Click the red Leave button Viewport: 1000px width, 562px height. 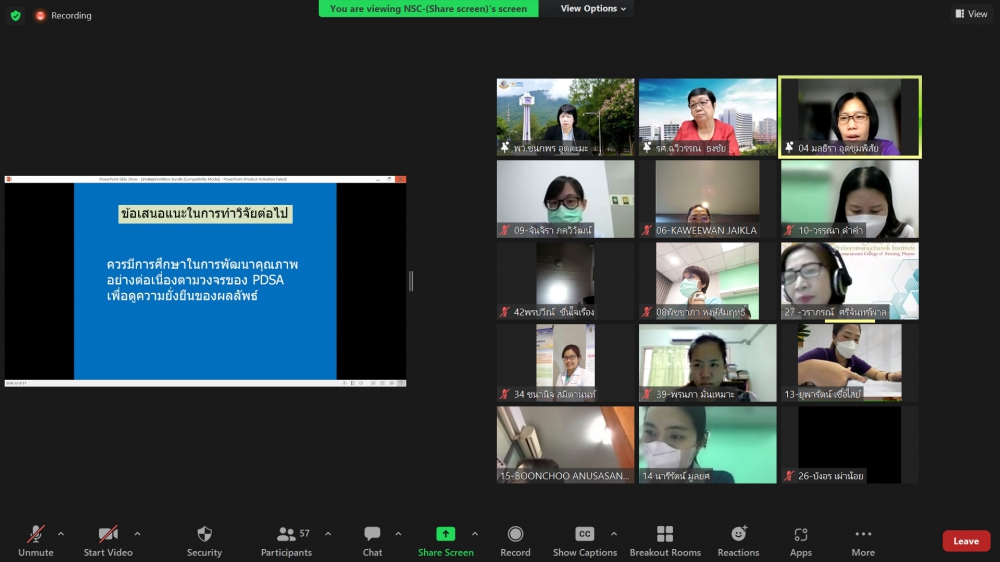pyautogui.click(x=966, y=541)
